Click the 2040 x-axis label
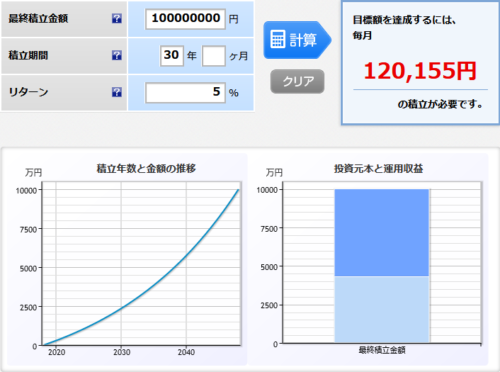500x372 pixels. click(186, 352)
